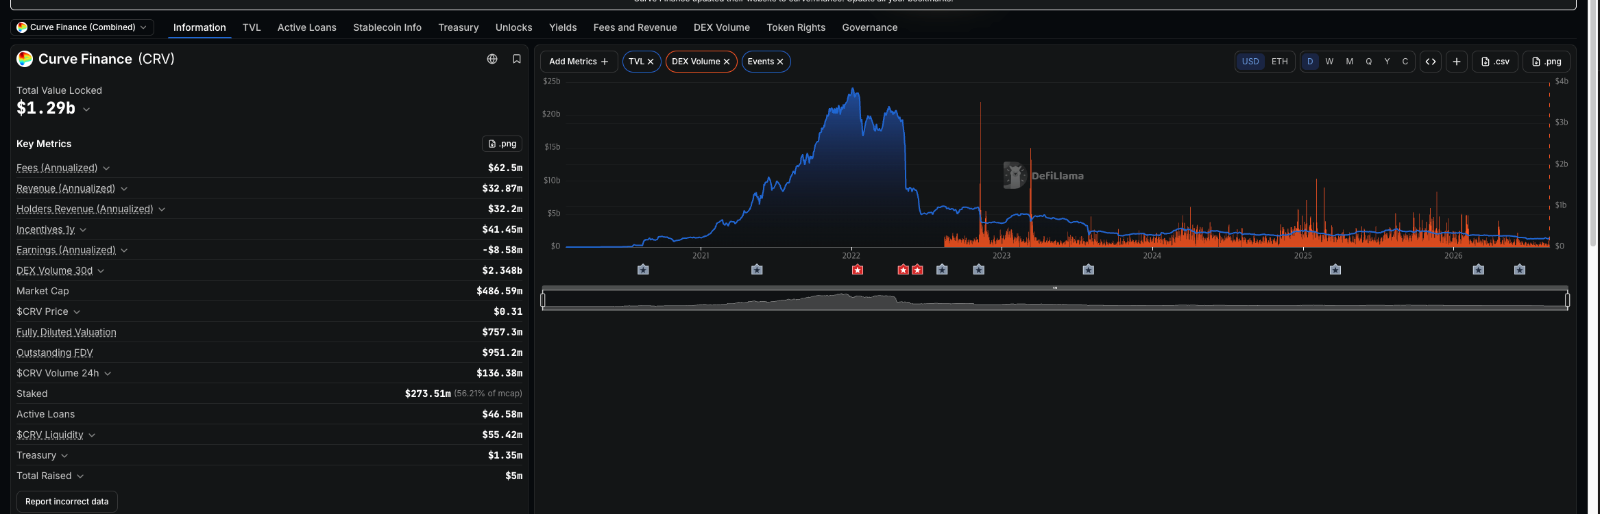Click Report incorrect data button

pos(67,502)
